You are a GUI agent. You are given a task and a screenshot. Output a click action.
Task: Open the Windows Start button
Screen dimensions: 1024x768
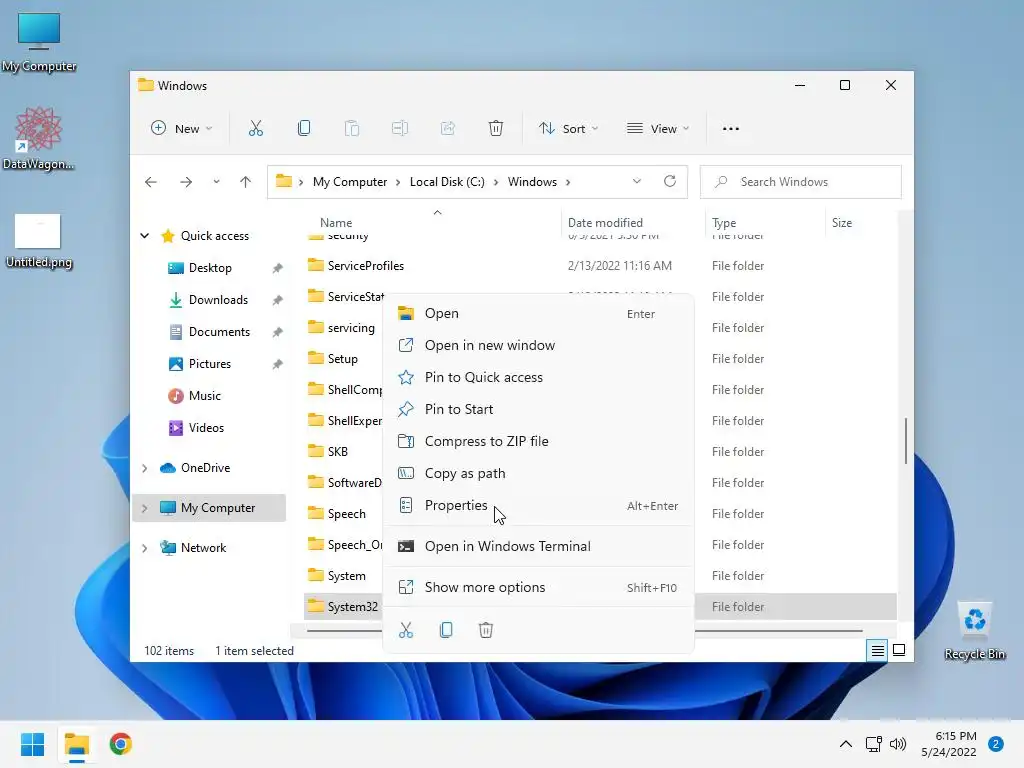[x=33, y=744]
